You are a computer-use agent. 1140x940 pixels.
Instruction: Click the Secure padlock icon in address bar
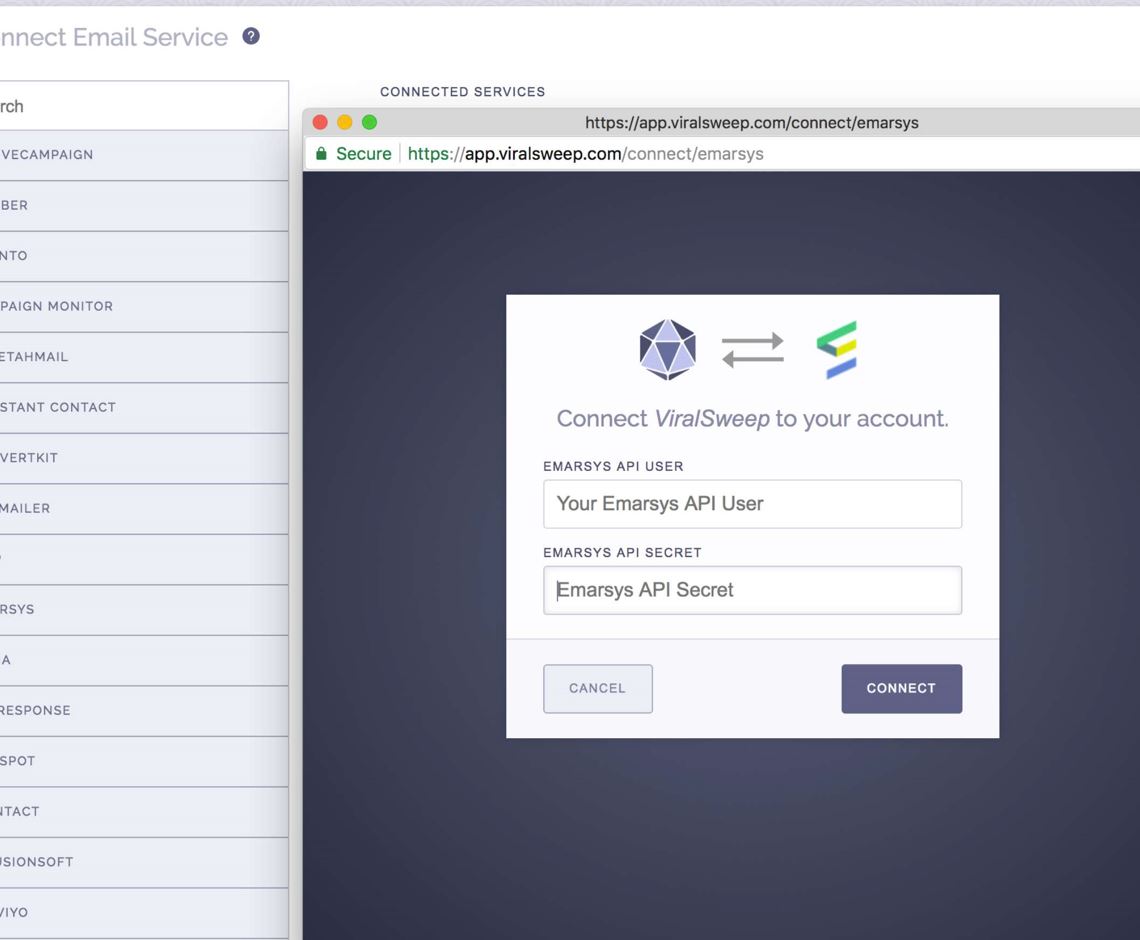pyautogui.click(x=321, y=154)
